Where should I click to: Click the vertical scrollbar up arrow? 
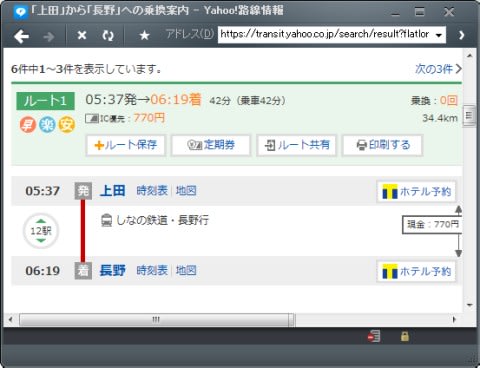pos(470,56)
